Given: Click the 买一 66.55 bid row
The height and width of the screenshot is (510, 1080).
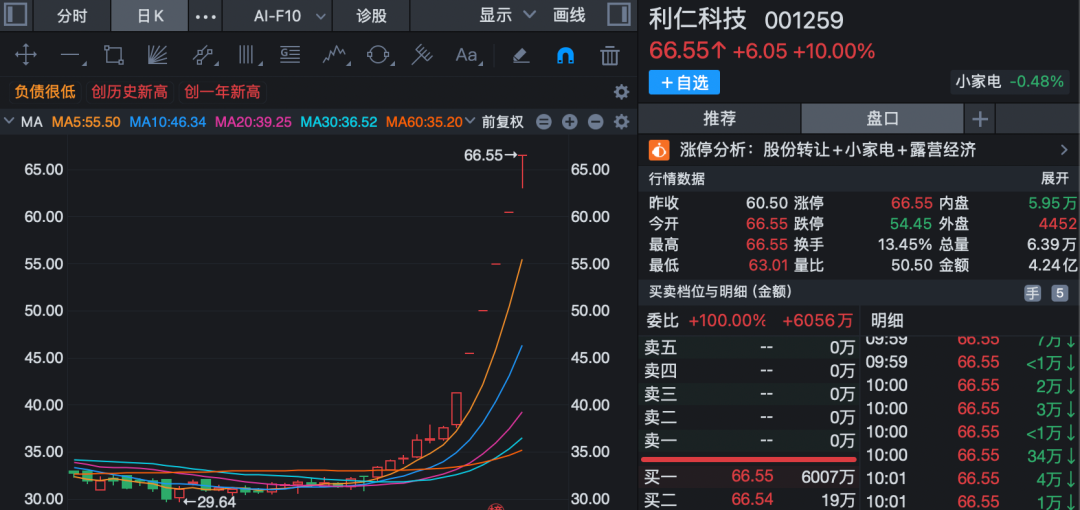Looking at the screenshot, I should point(749,477).
